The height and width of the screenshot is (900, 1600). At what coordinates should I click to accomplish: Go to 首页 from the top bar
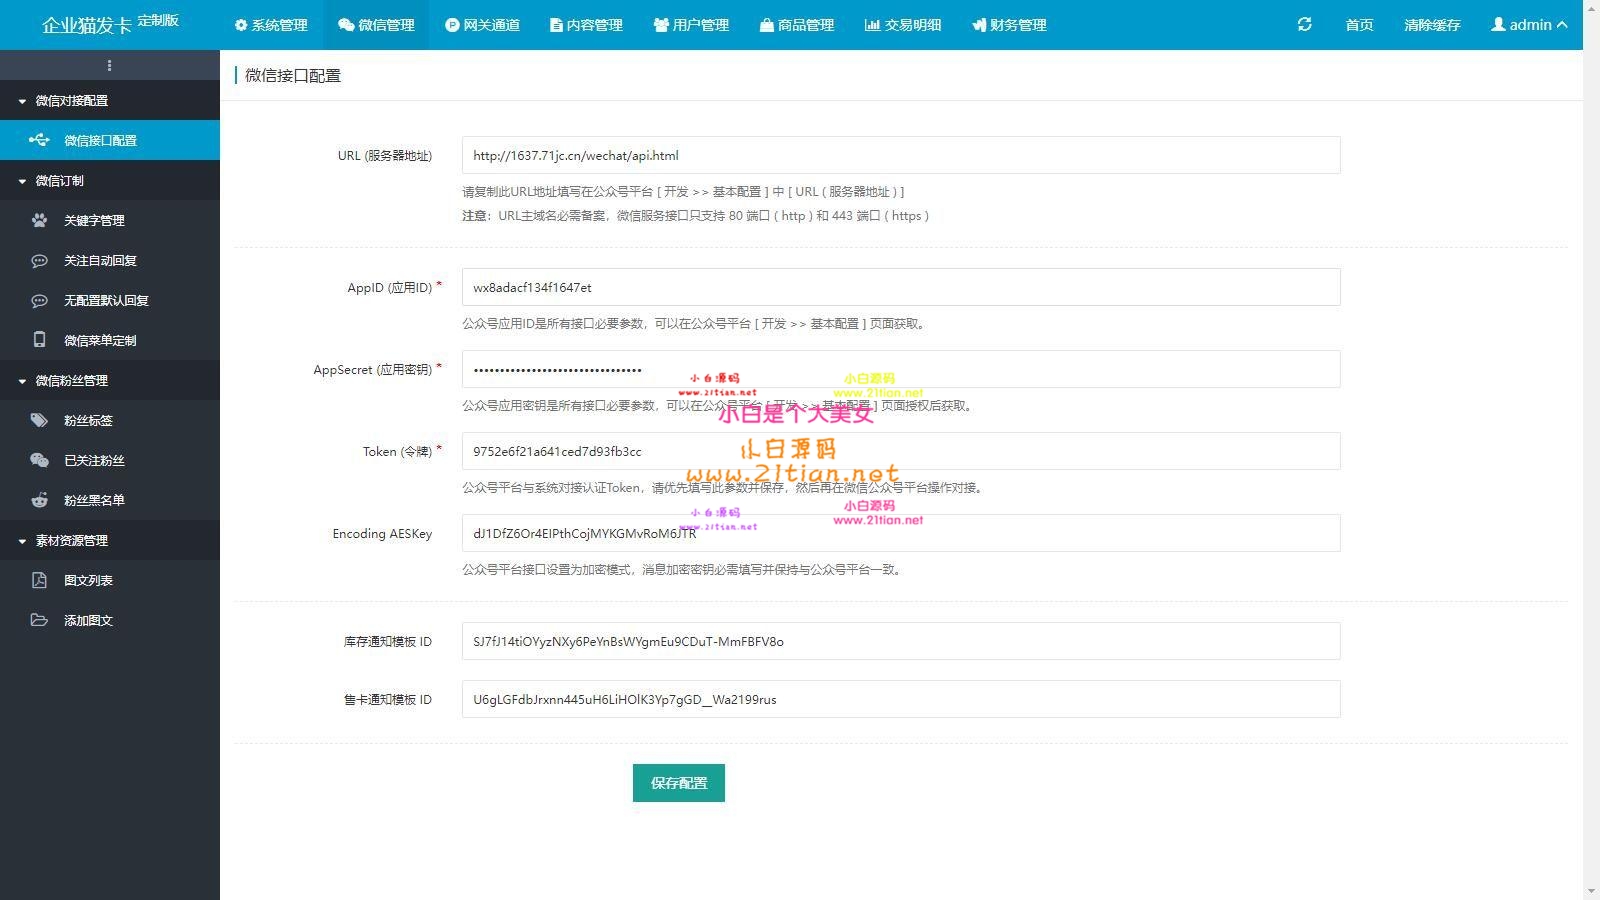point(1358,25)
